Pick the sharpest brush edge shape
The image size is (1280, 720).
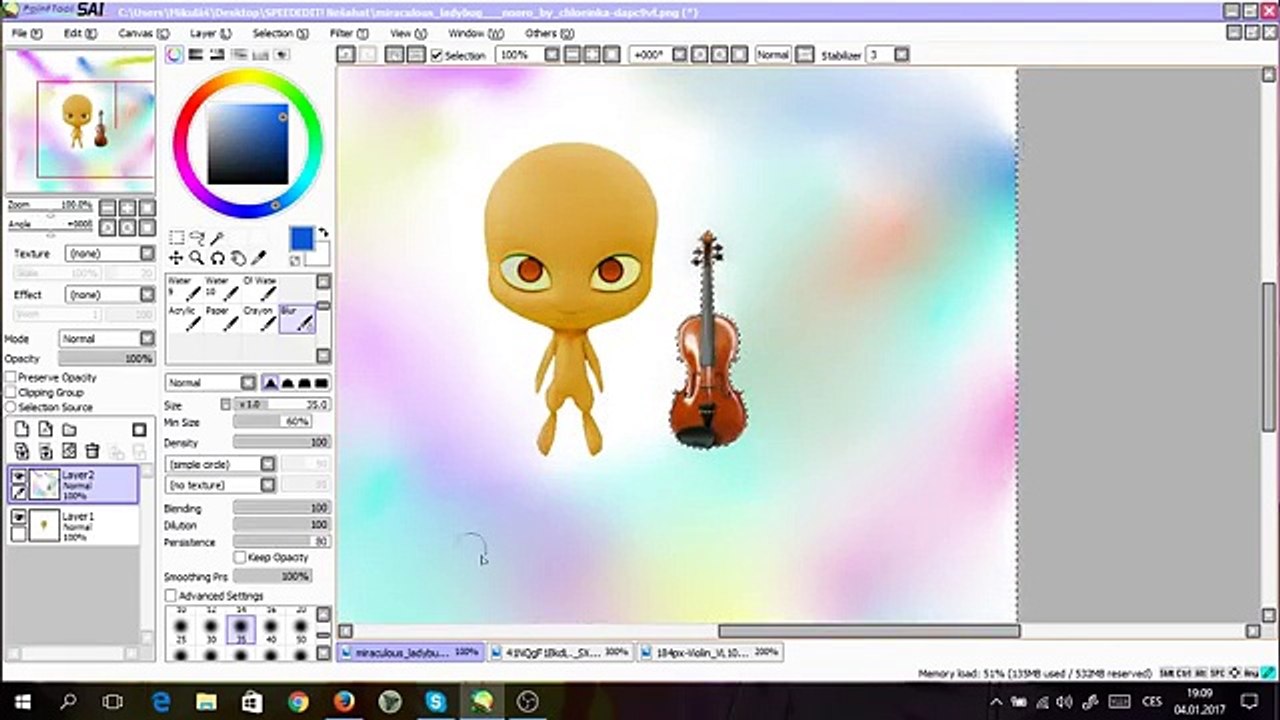pos(321,382)
